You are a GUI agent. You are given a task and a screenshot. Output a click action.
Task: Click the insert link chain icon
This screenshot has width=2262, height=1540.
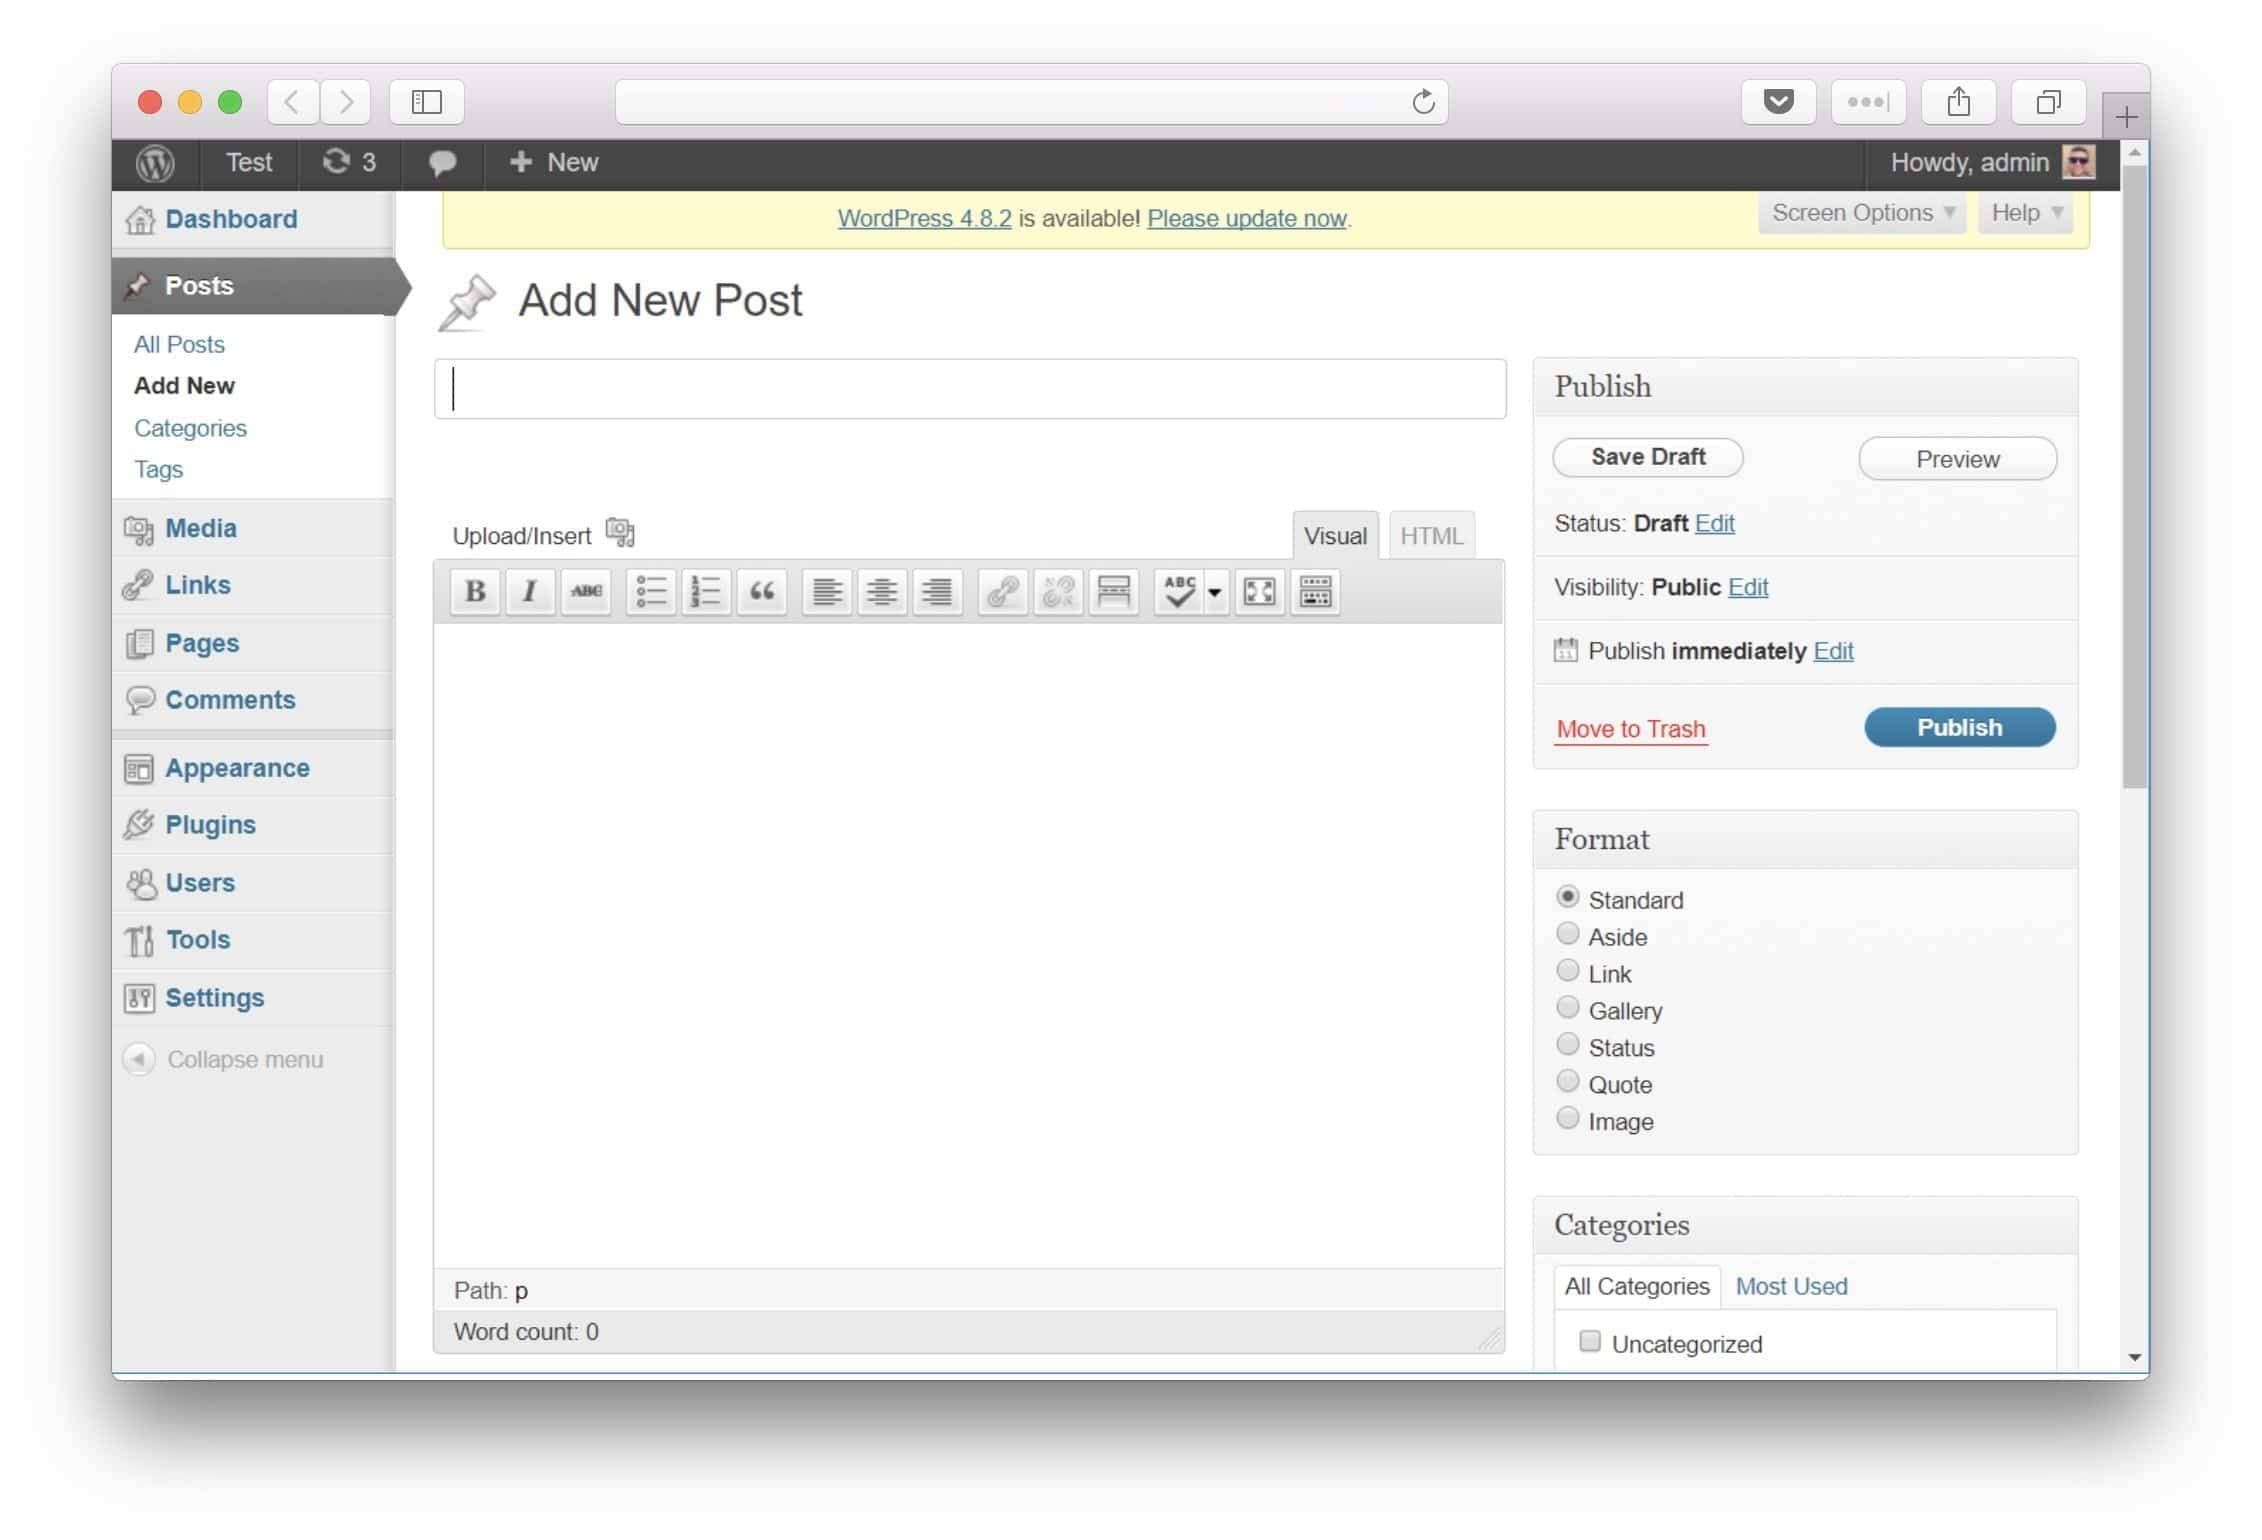(x=1002, y=592)
